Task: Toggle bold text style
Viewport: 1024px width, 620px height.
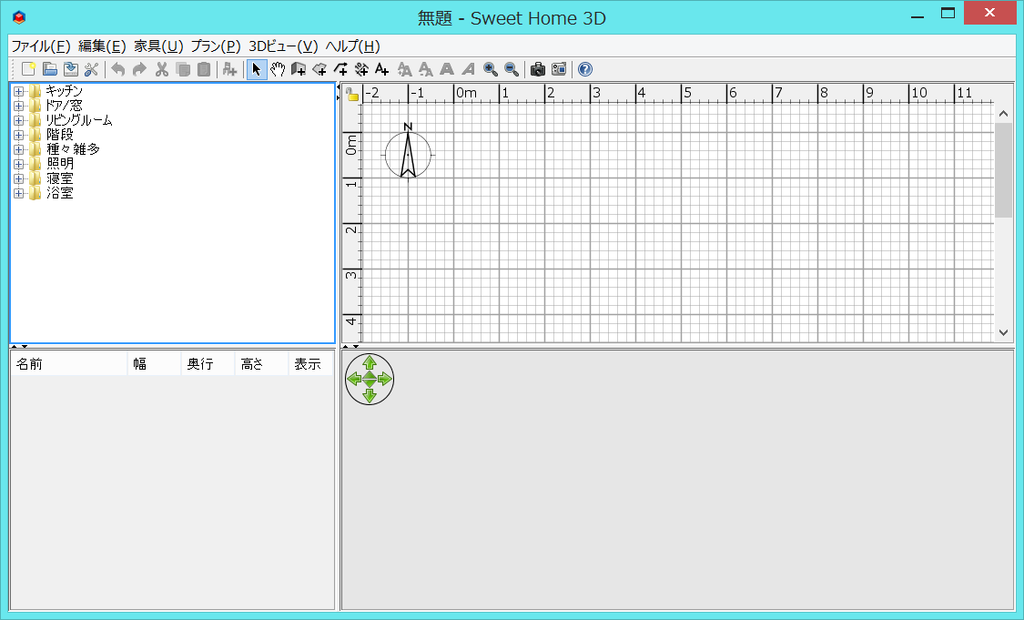Action: coord(445,68)
